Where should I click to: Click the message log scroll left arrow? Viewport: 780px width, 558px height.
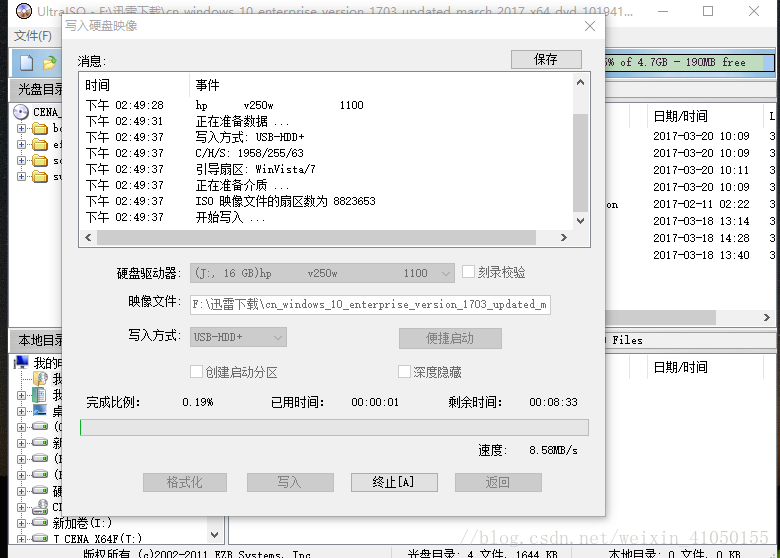88,238
